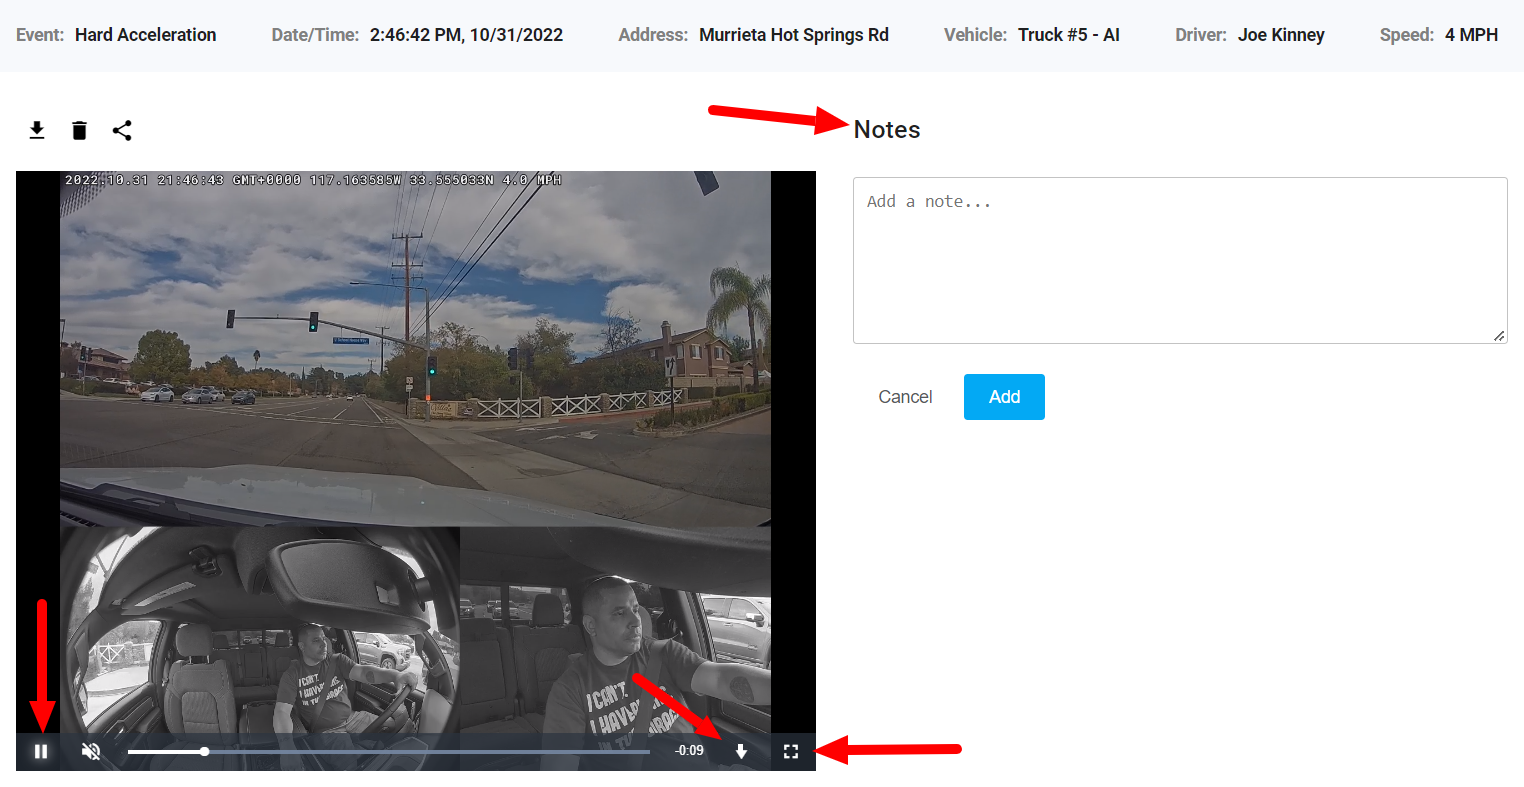The image size is (1524, 787).
Task: Delete this dashcam event
Action: tap(79, 130)
